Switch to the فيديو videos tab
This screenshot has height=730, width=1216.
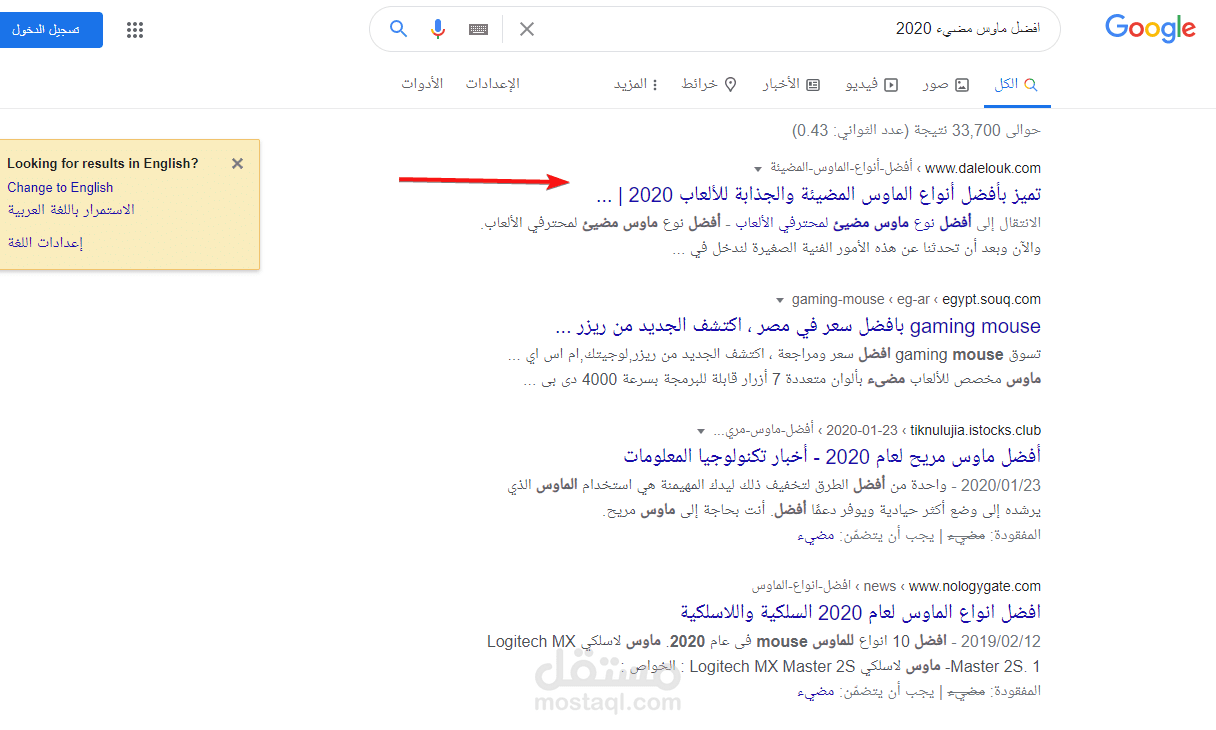(872, 84)
